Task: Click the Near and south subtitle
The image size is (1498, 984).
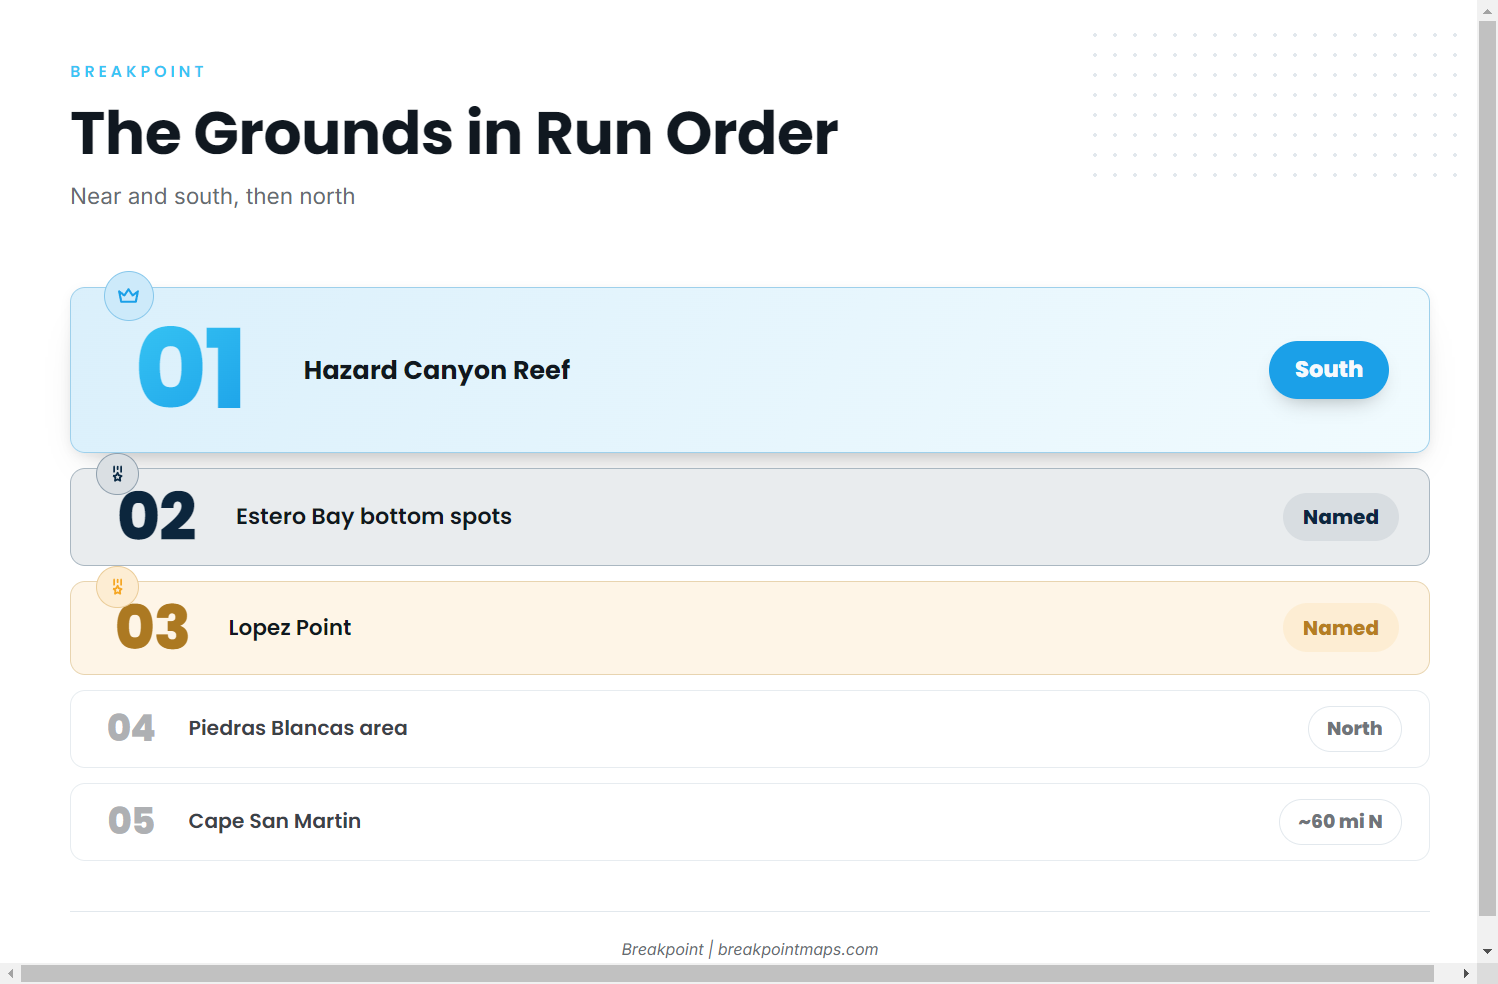Action: tap(213, 196)
